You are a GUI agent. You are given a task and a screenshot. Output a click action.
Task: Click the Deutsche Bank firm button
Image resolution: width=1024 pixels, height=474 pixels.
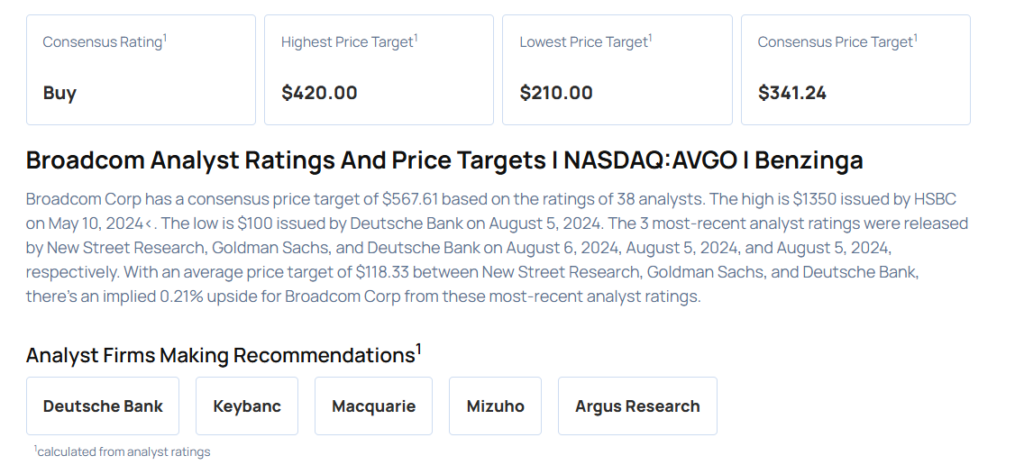(x=103, y=406)
